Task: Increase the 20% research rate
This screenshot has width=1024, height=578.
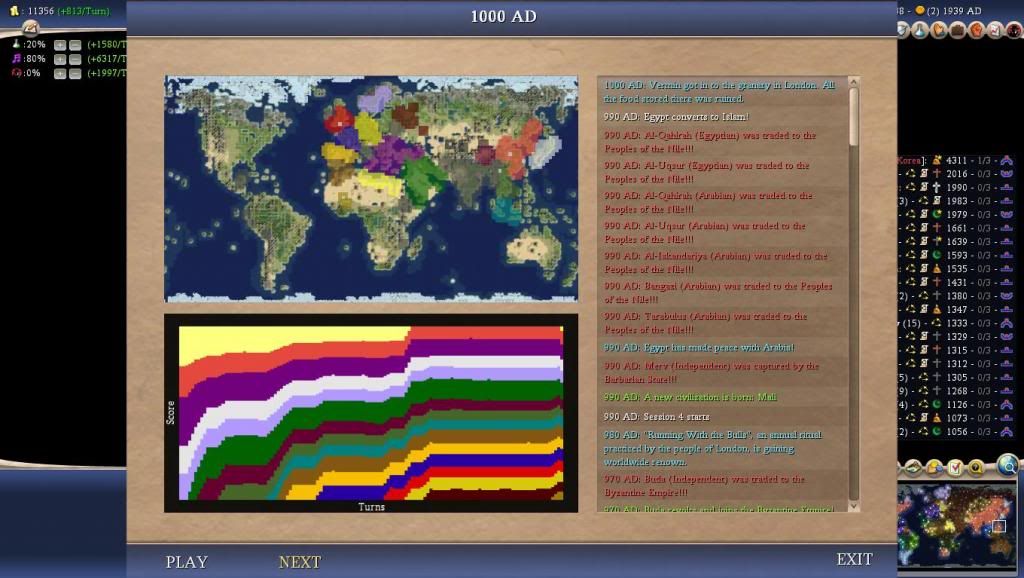Action: click(60, 44)
